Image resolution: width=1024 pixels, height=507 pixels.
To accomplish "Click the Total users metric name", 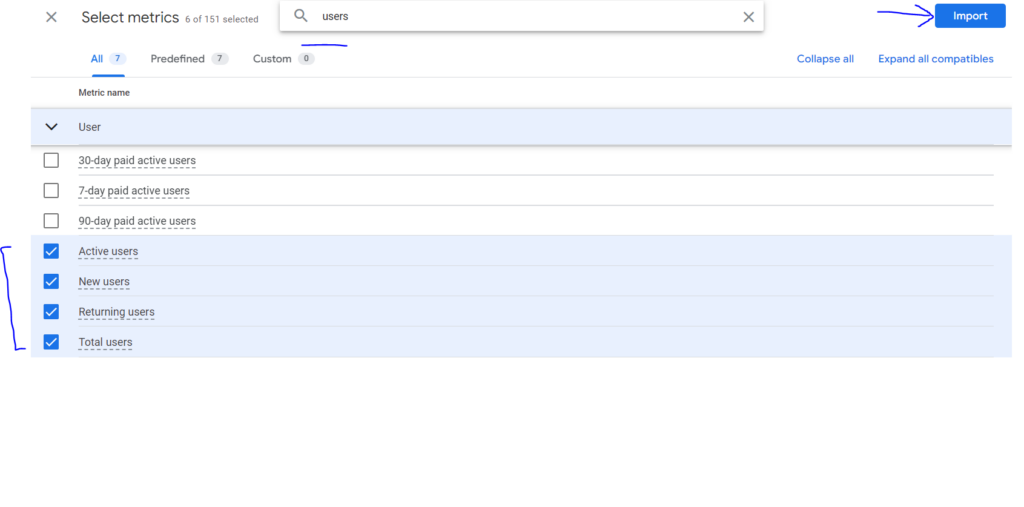I will point(105,342).
